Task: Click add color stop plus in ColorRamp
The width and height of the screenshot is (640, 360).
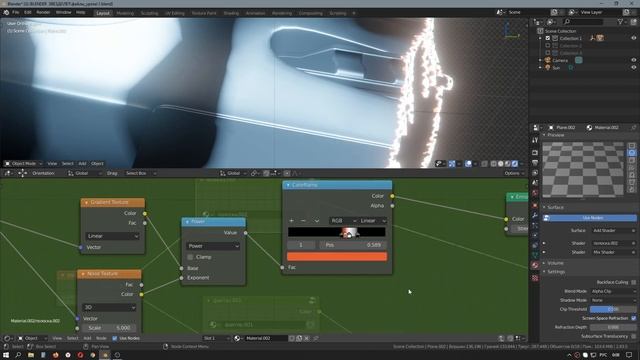Action: click(291, 220)
